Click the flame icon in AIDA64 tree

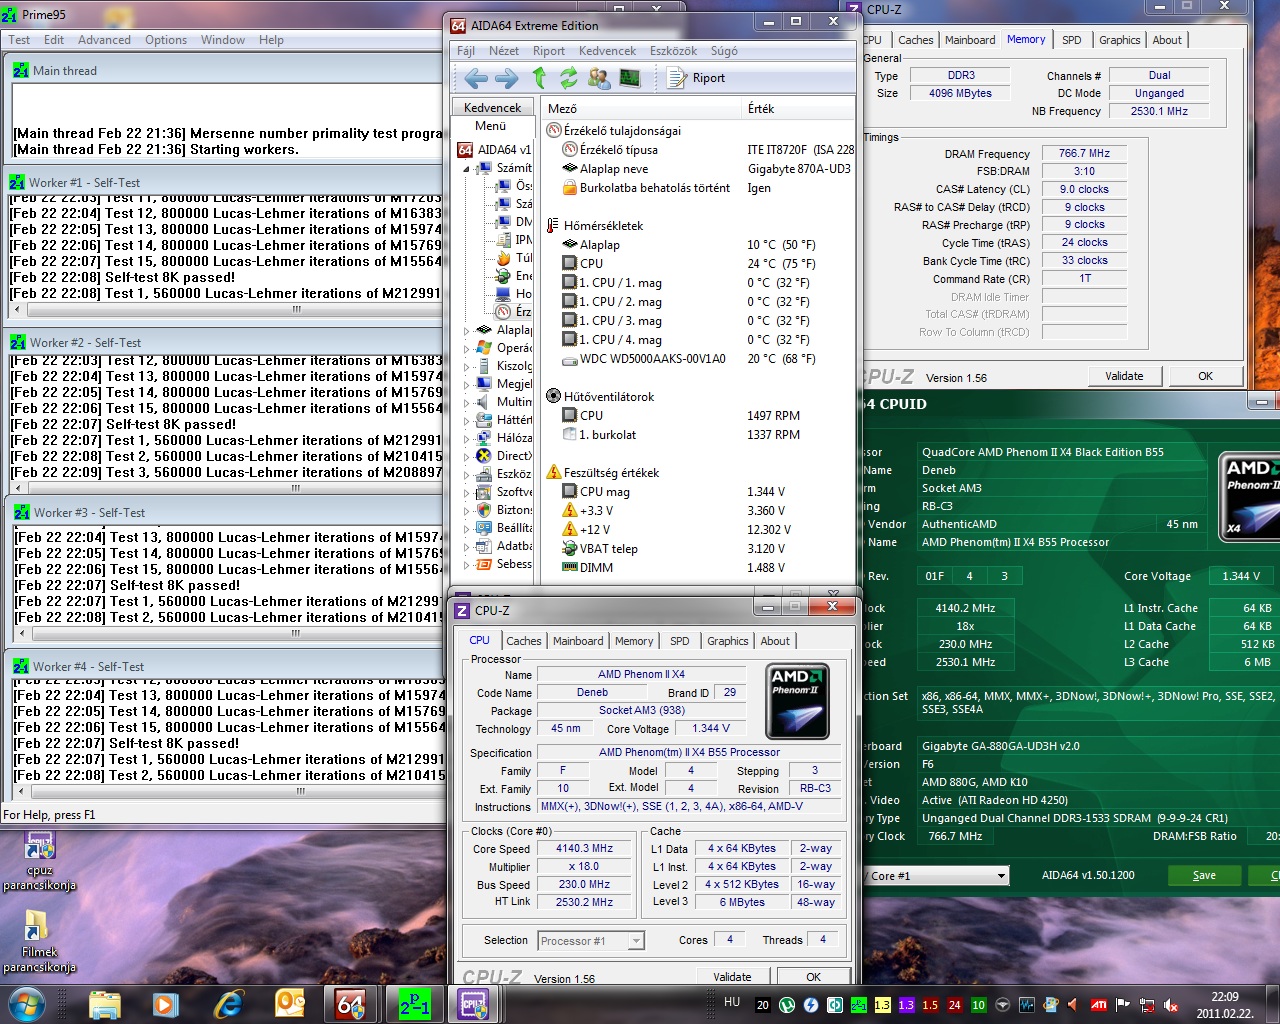coord(504,258)
